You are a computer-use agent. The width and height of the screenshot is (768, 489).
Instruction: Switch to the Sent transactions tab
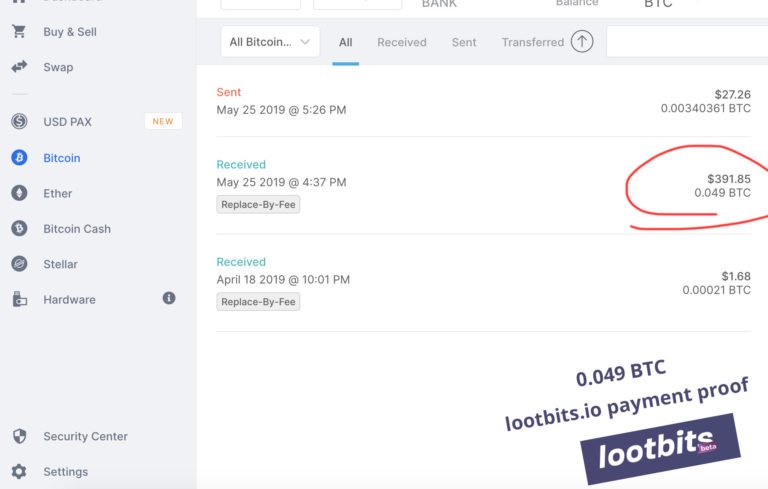point(464,42)
